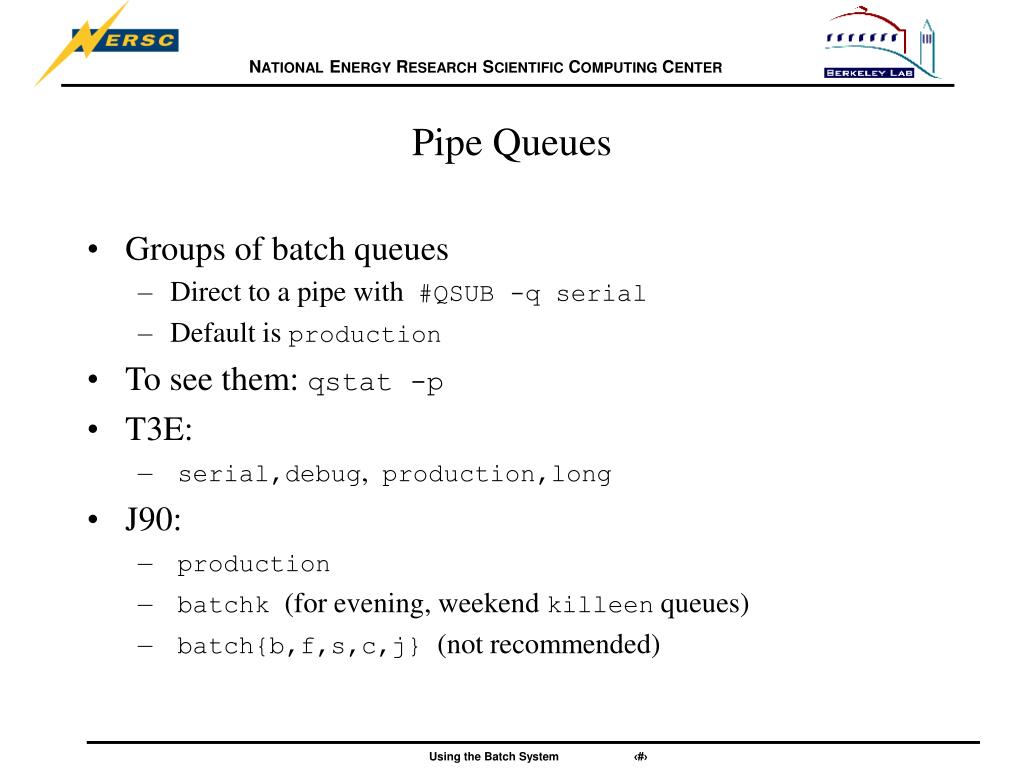Image resolution: width=1024 pixels, height=768 pixels.
Task: Click the "(not recommended)" note
Action: tap(549, 645)
